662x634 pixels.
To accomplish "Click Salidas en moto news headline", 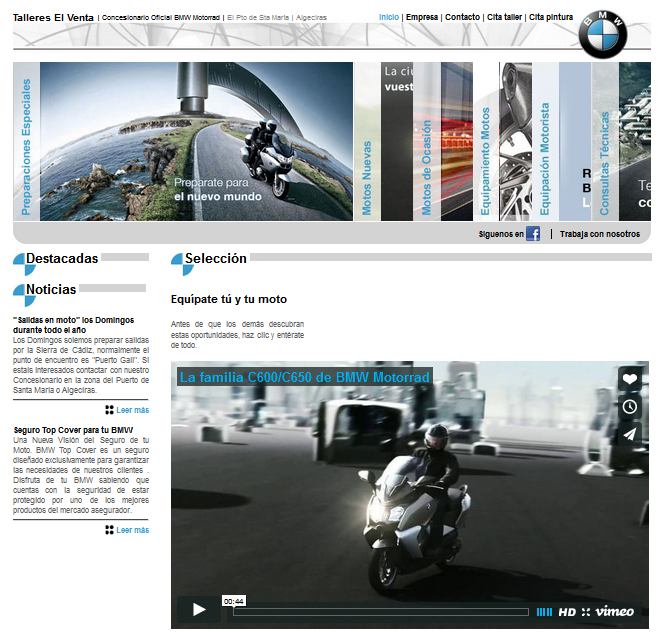I will tap(73, 325).
